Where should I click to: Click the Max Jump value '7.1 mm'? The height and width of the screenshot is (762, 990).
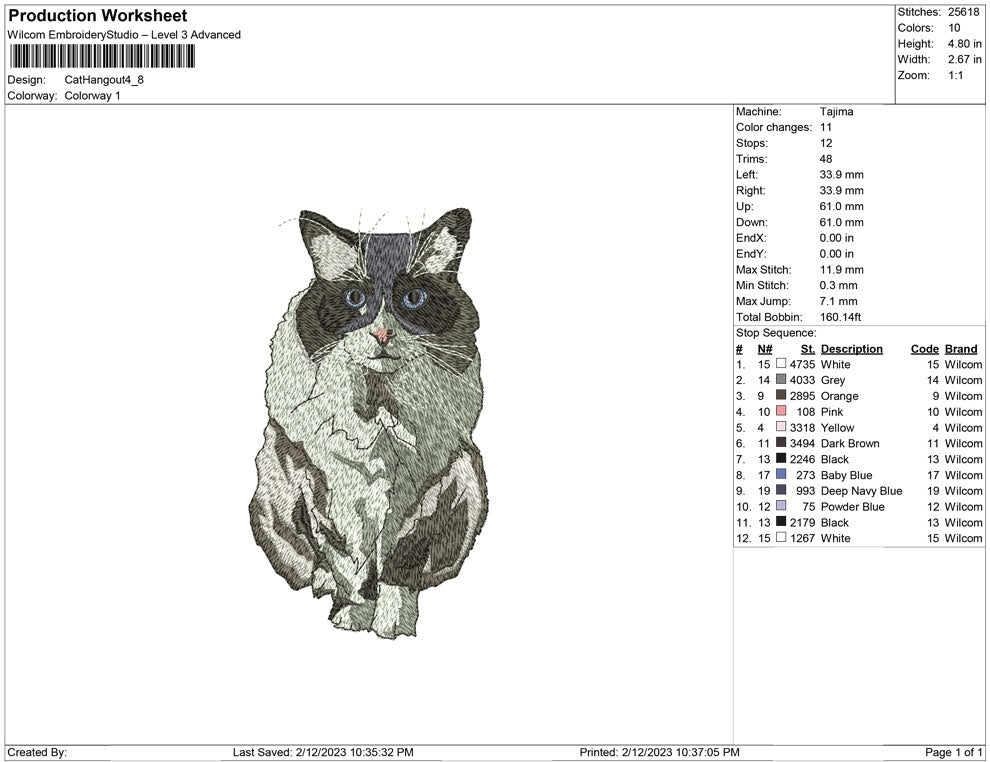[839, 301]
